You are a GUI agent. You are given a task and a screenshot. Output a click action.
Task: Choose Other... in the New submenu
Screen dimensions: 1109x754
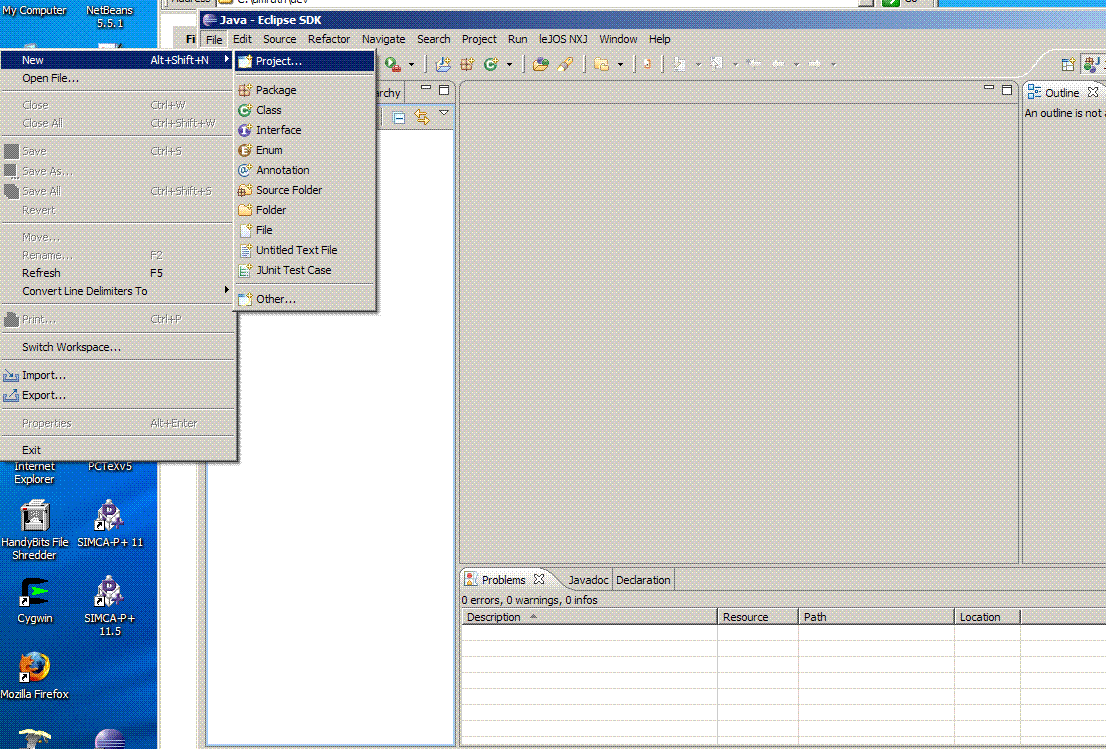coord(306,299)
